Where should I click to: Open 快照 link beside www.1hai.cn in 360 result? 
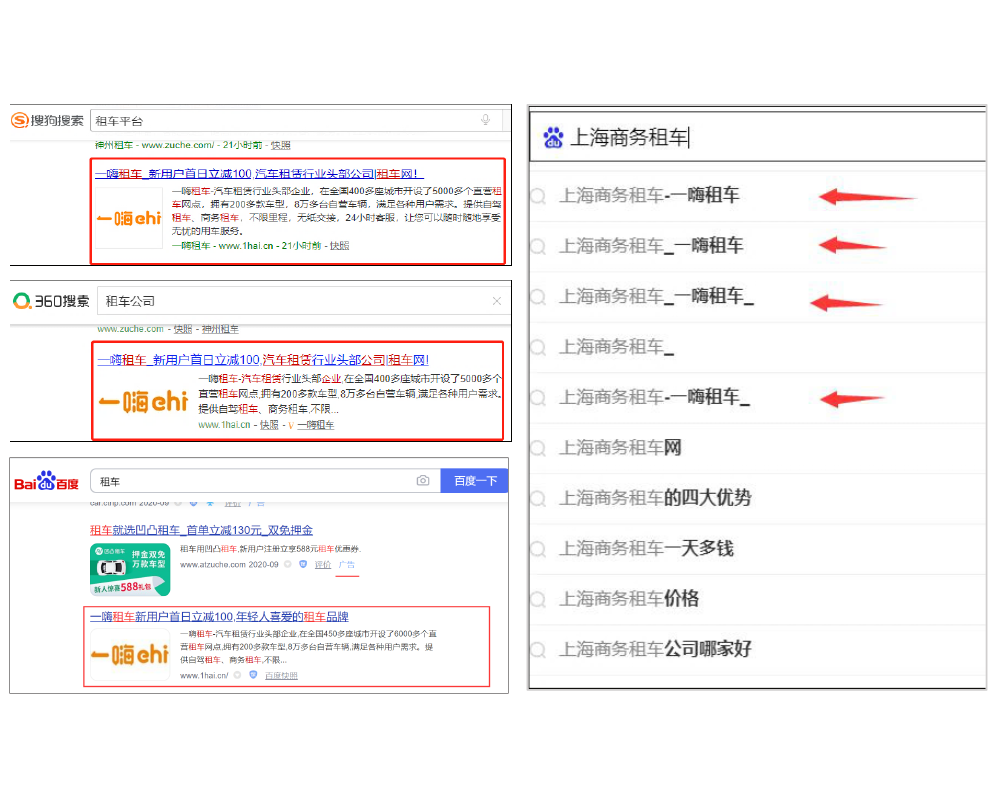click(x=269, y=425)
